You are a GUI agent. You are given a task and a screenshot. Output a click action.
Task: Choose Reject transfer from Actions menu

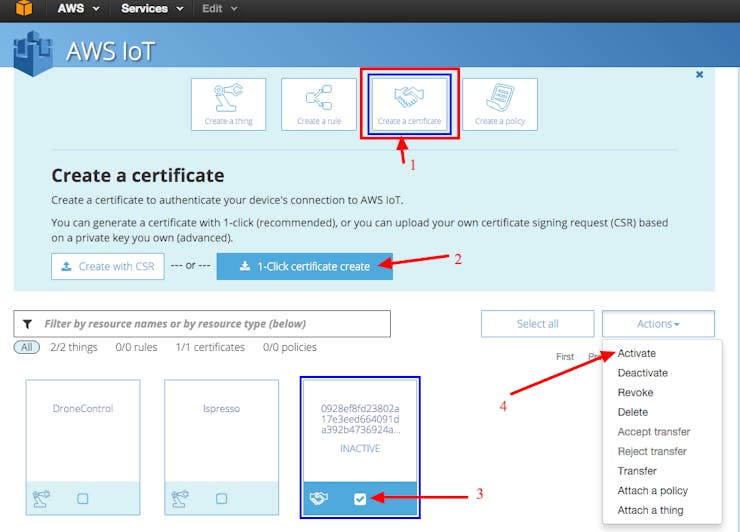click(x=652, y=451)
